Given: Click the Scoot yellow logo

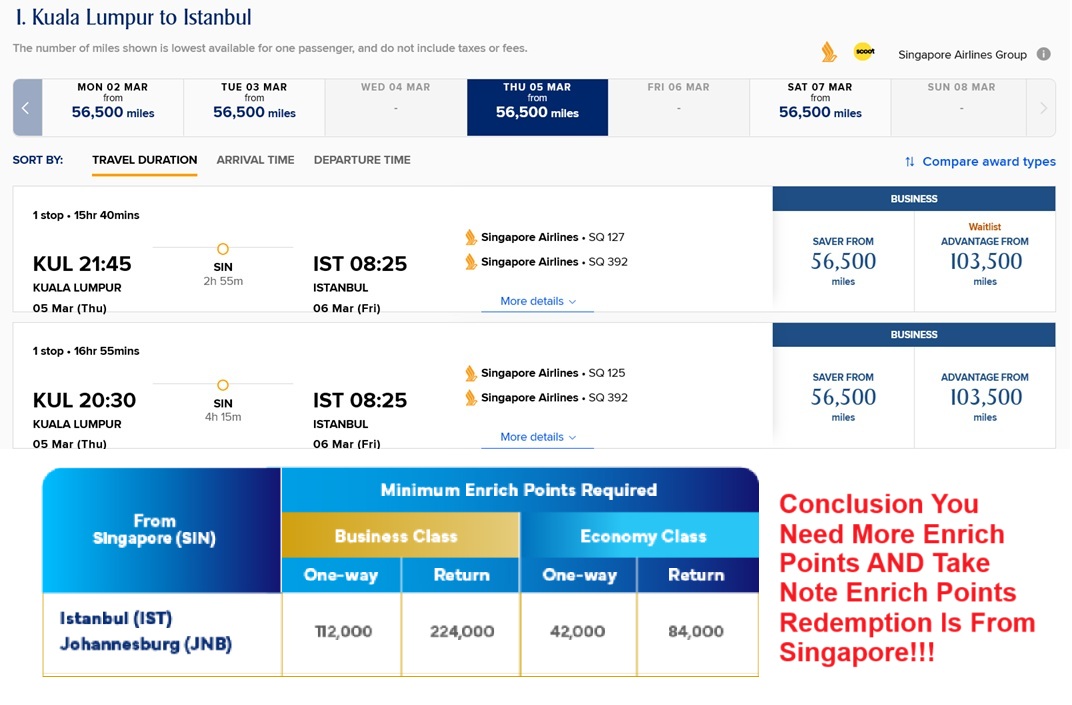Looking at the screenshot, I should (863, 52).
